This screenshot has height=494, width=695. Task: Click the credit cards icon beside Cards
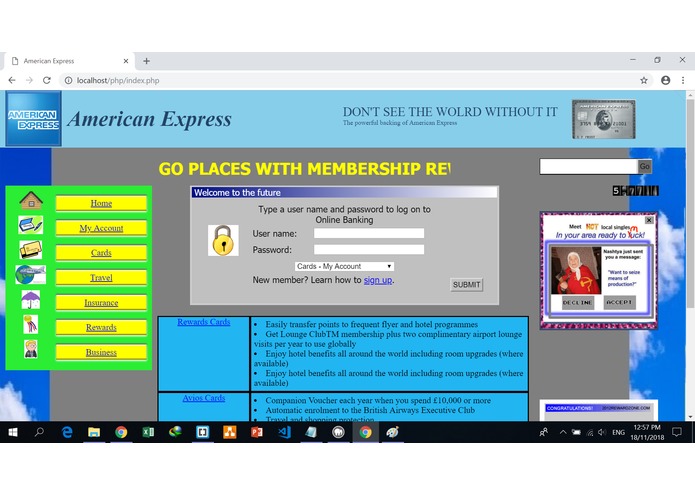pyautogui.click(x=31, y=249)
